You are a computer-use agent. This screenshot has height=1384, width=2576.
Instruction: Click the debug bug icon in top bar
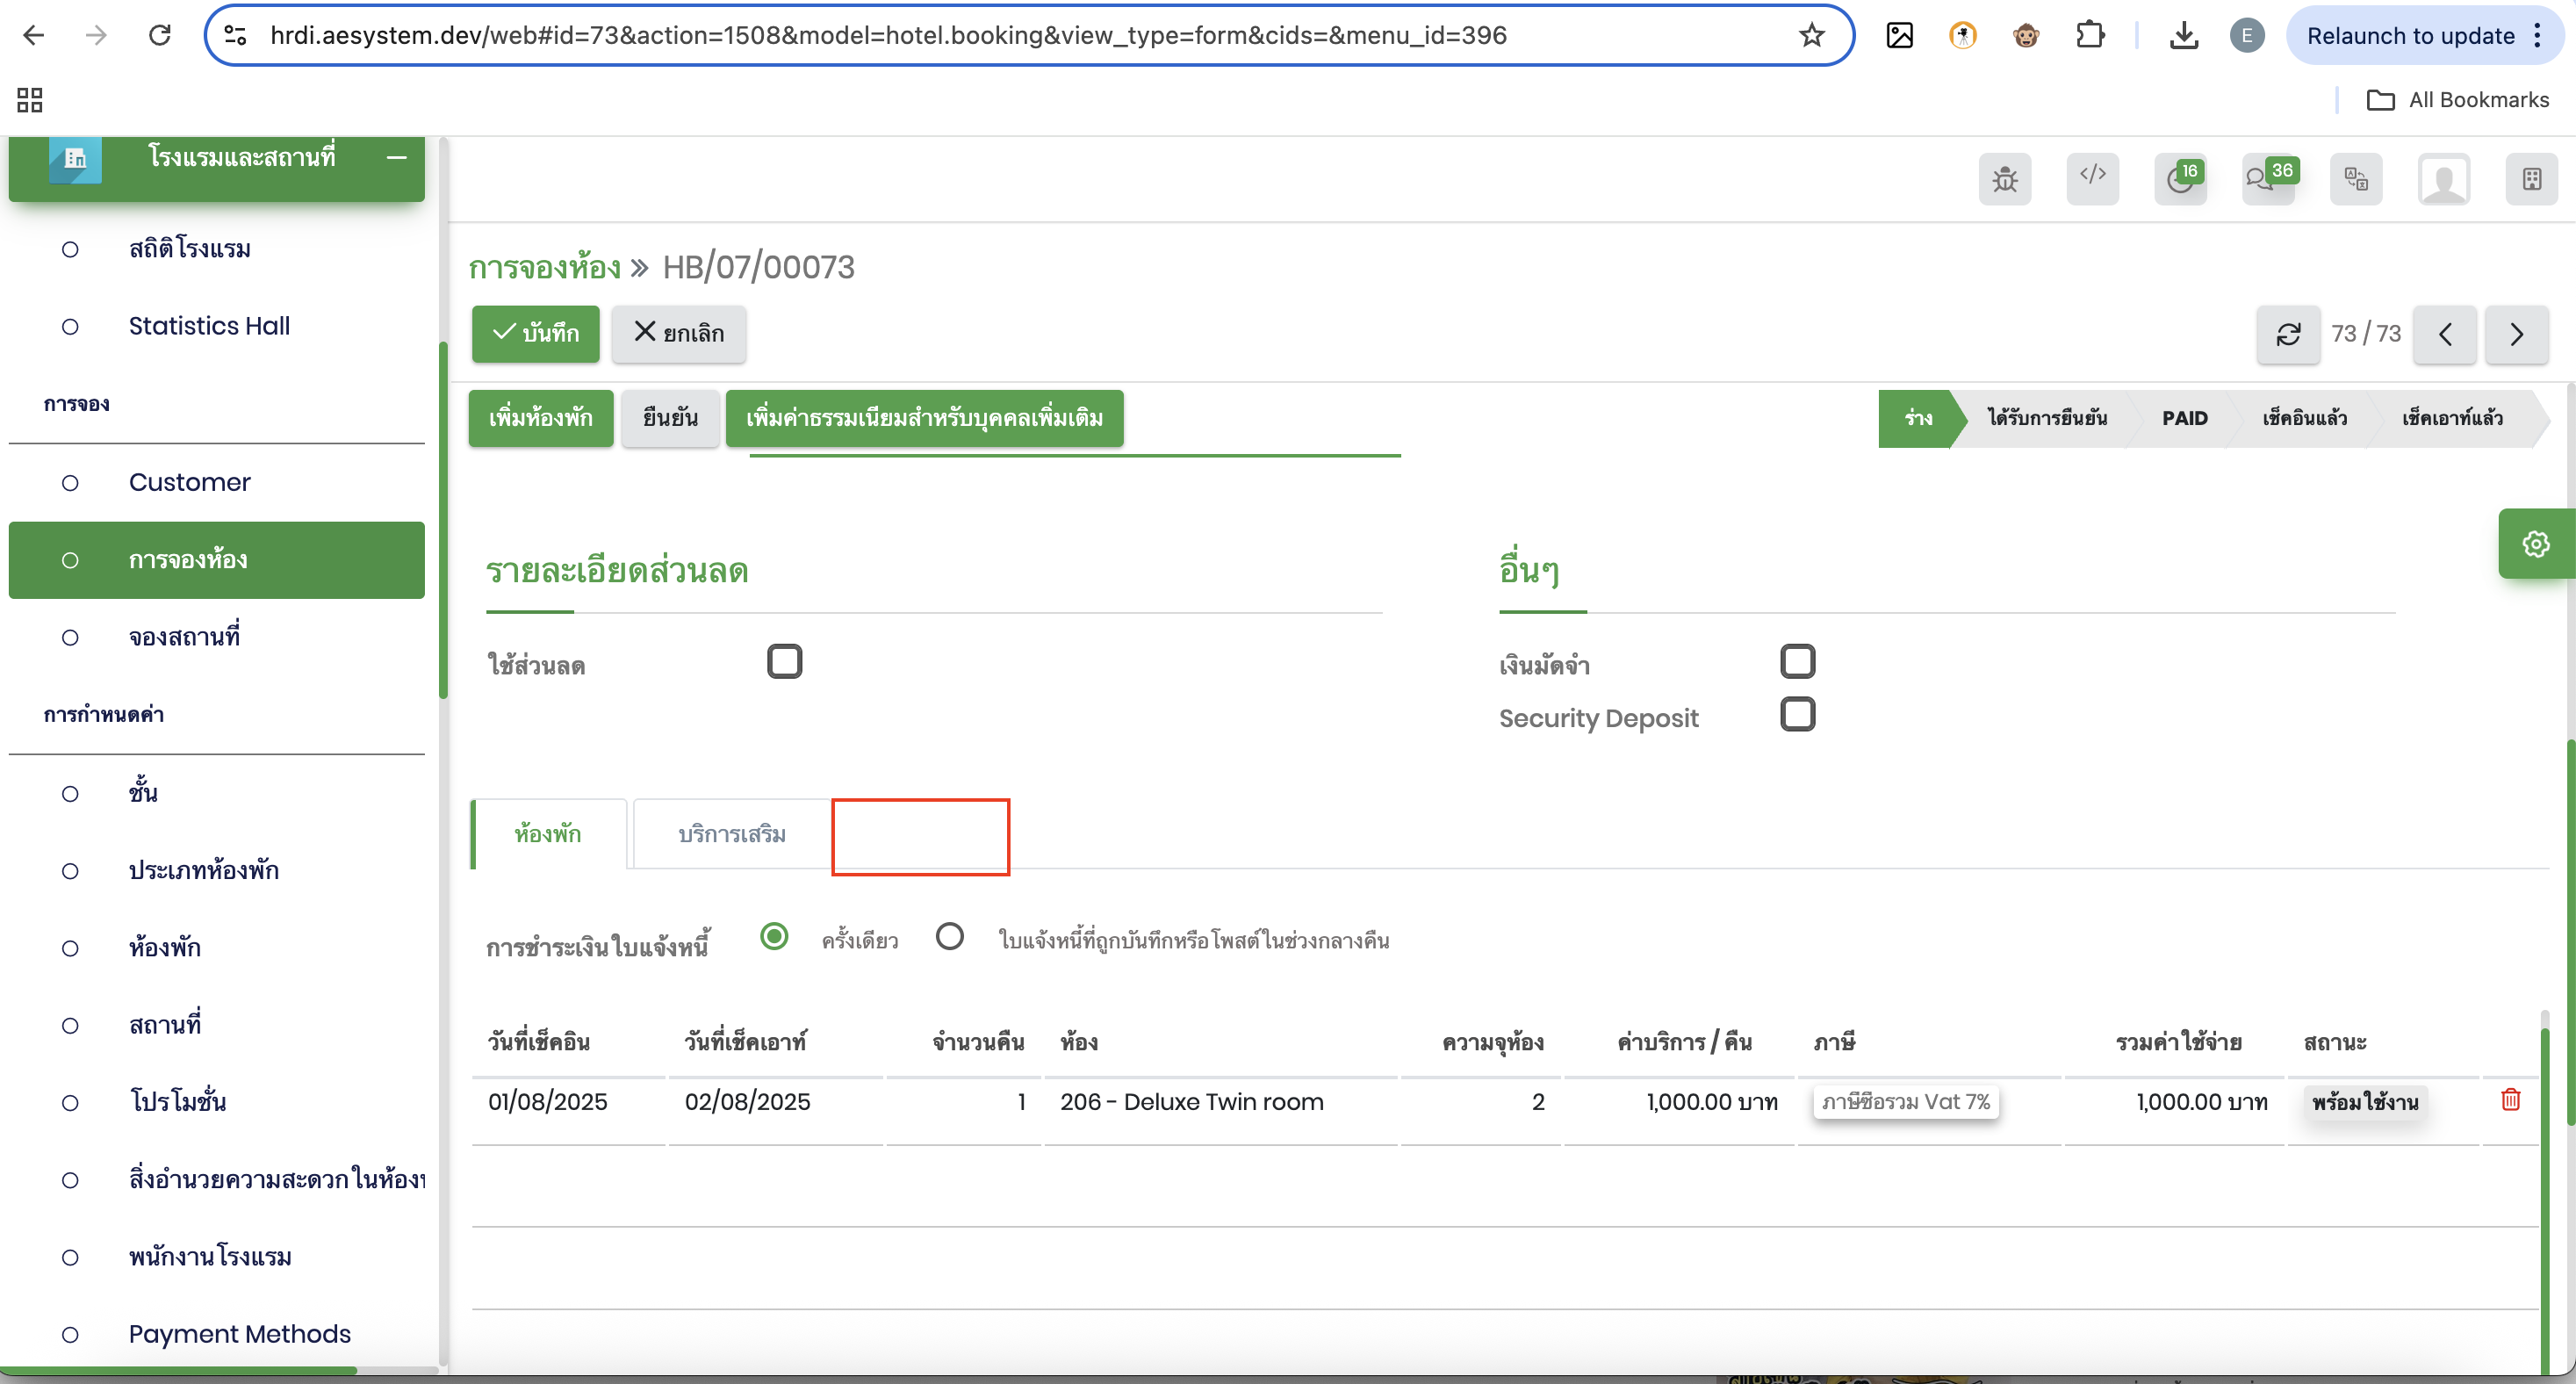(2004, 179)
